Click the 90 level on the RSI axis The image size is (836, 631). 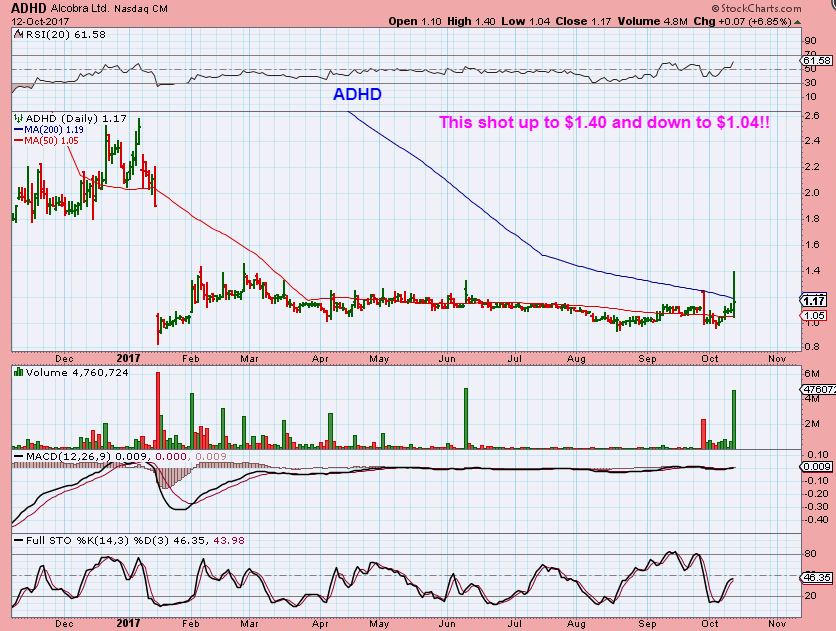[810, 41]
